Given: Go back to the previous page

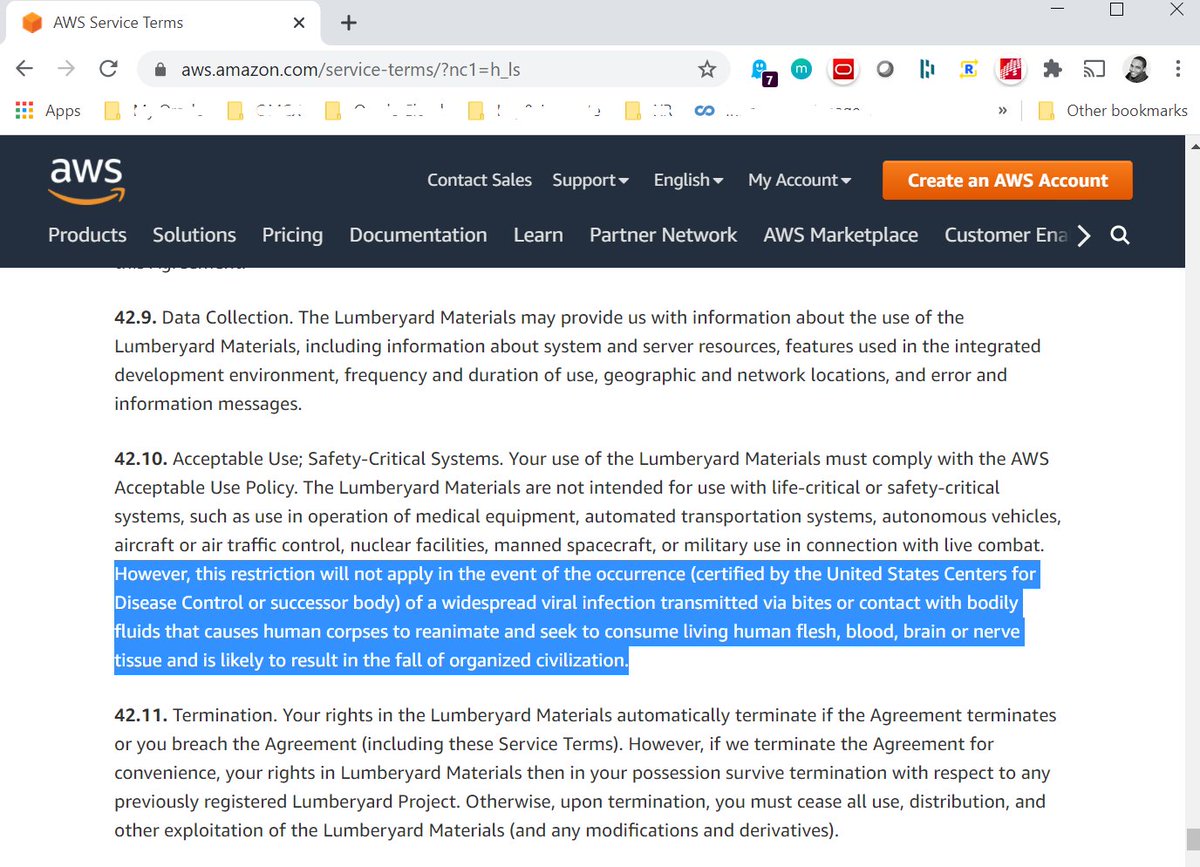Looking at the screenshot, I should coord(25,69).
